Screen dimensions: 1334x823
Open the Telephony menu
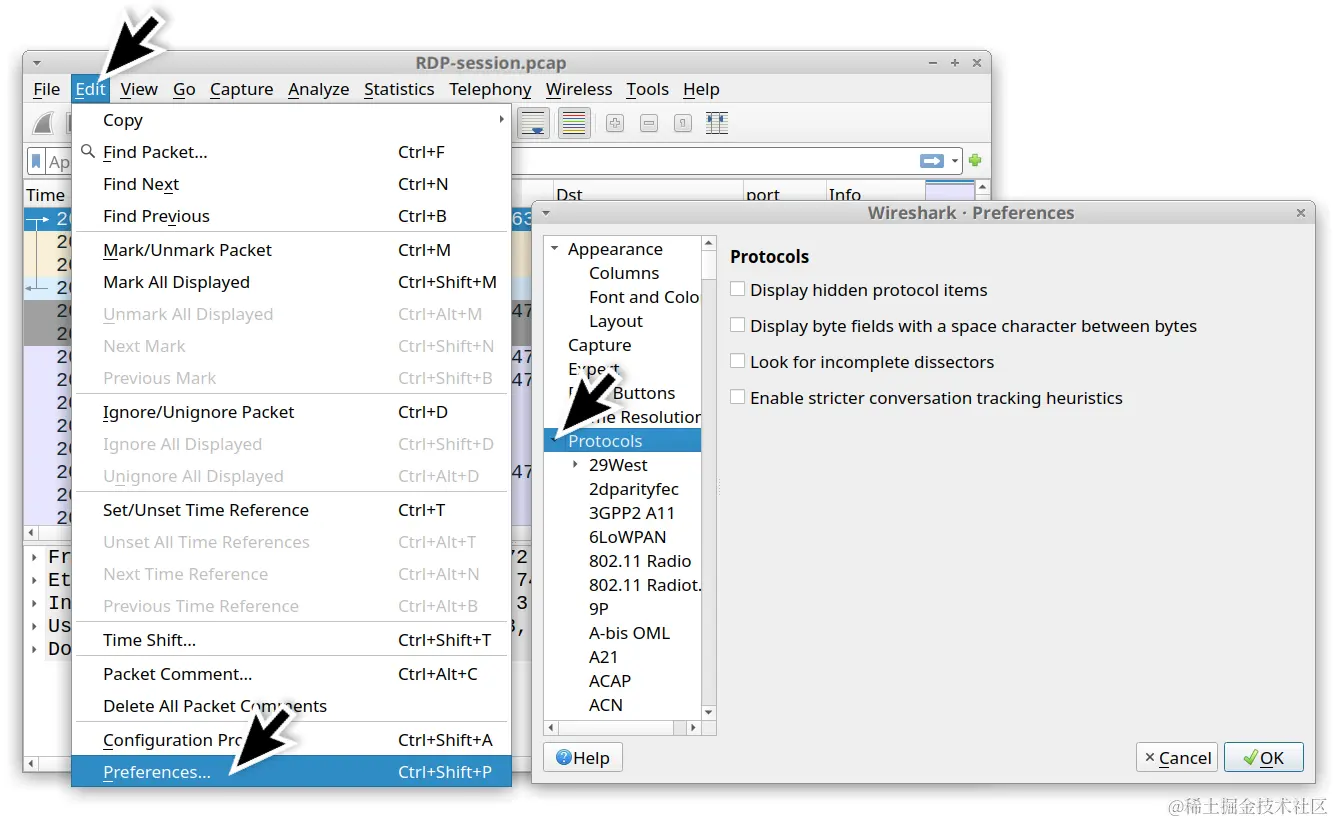490,89
